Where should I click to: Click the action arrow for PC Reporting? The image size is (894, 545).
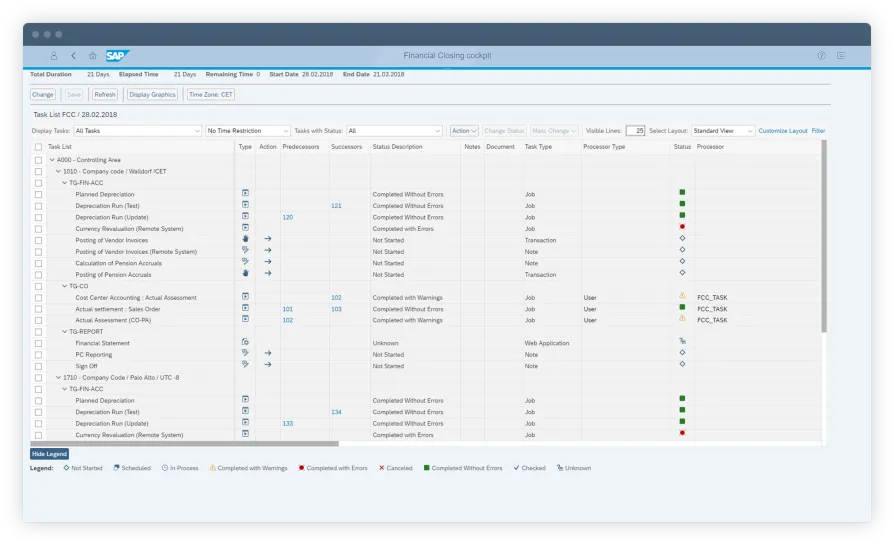tap(268, 354)
